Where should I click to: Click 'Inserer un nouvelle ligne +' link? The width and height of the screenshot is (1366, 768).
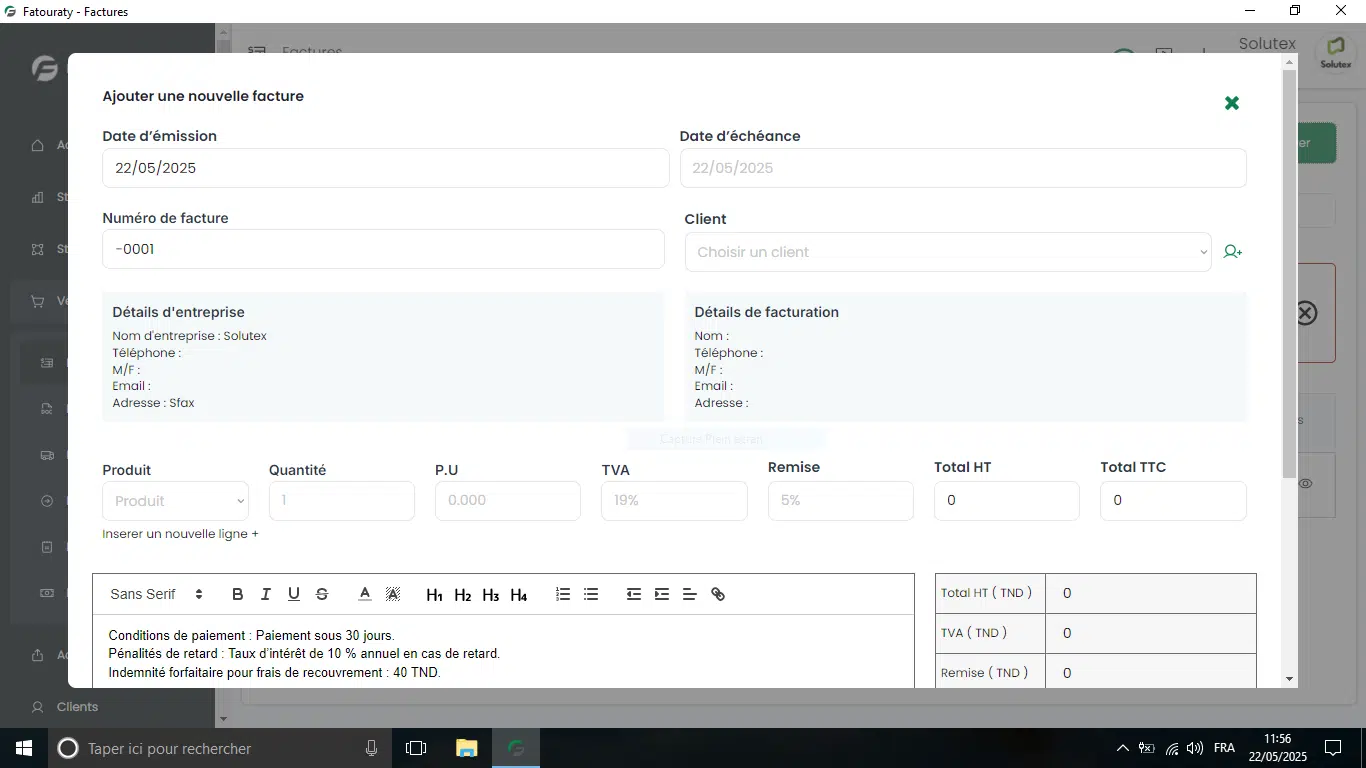[180, 534]
